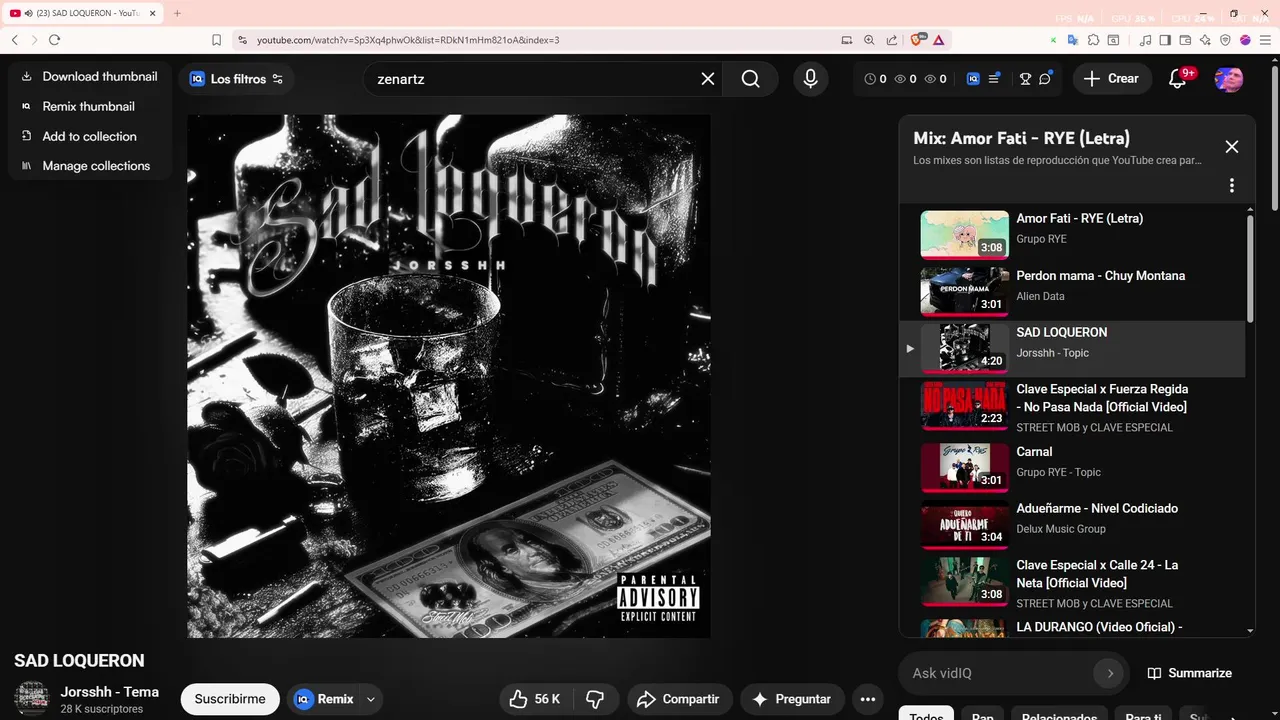Click the vidIQ clock stat showing 0
Screen dimensions: 1280x720
coord(875,79)
